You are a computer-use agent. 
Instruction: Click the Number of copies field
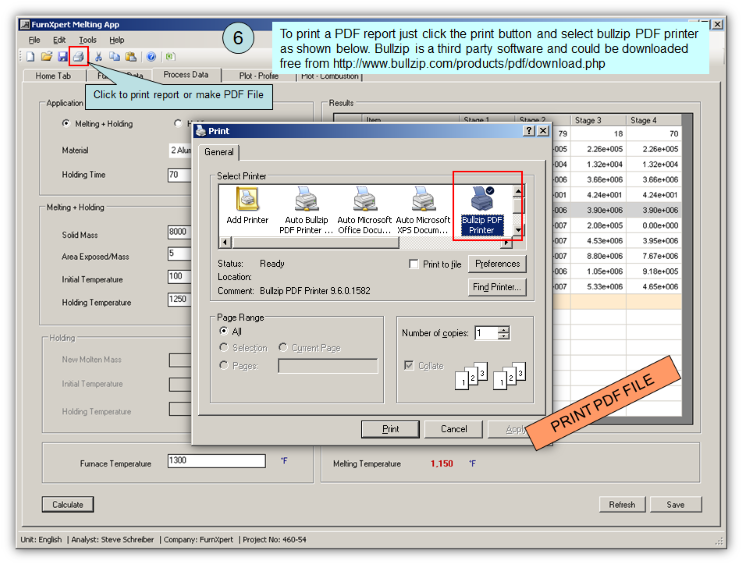[487, 333]
